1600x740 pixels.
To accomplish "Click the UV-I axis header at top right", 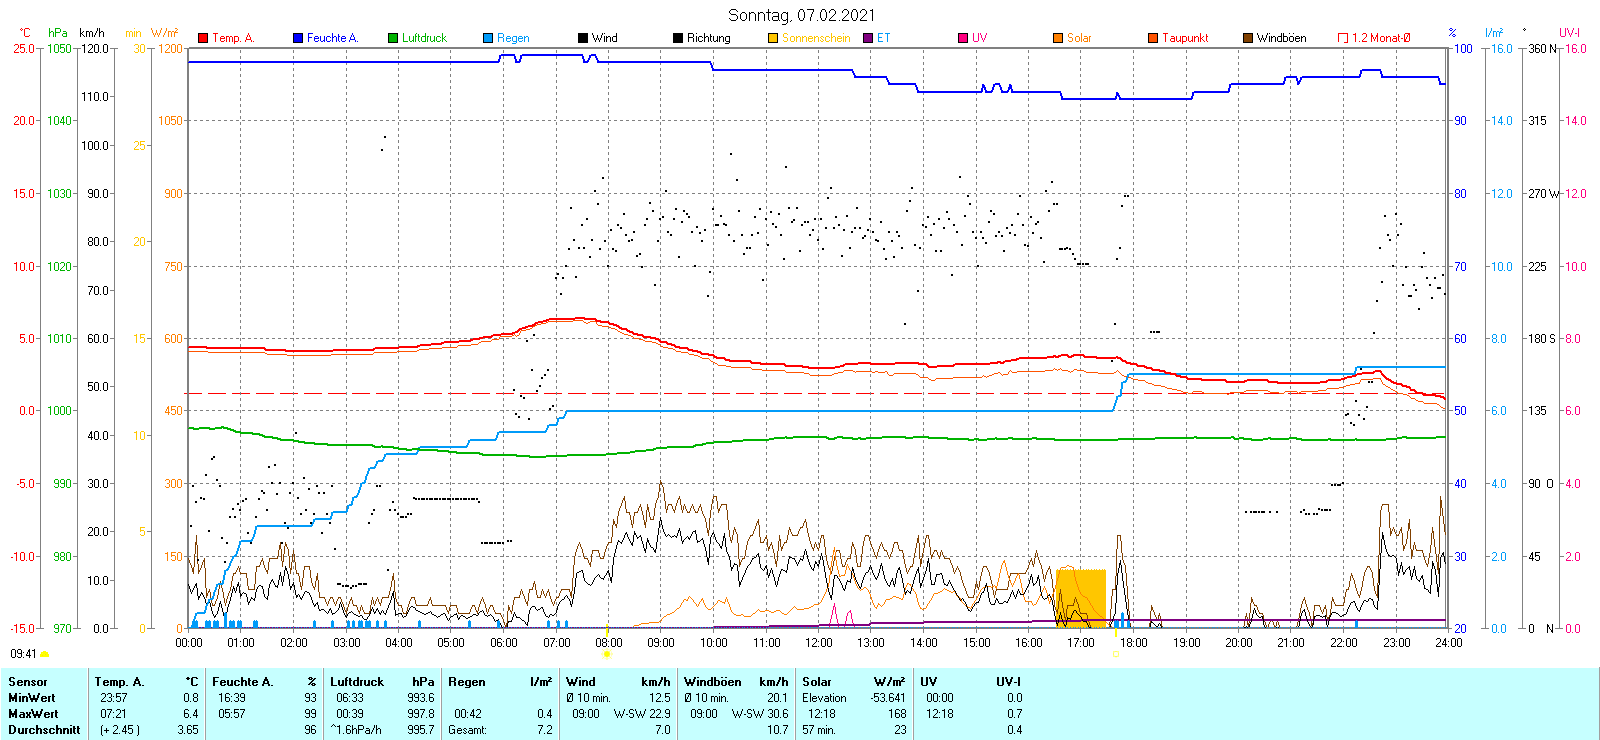I will 1569,33.
